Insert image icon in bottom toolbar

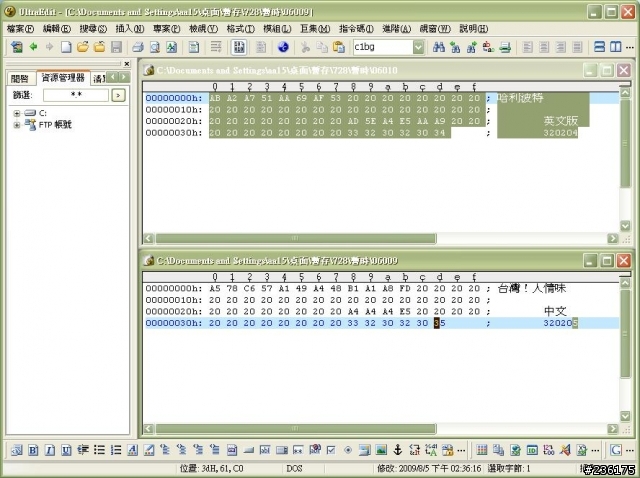pyautogui.click(x=381, y=450)
